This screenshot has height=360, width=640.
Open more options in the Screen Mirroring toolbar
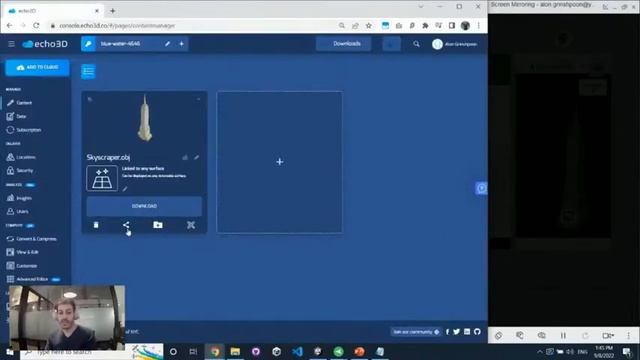(x=629, y=336)
